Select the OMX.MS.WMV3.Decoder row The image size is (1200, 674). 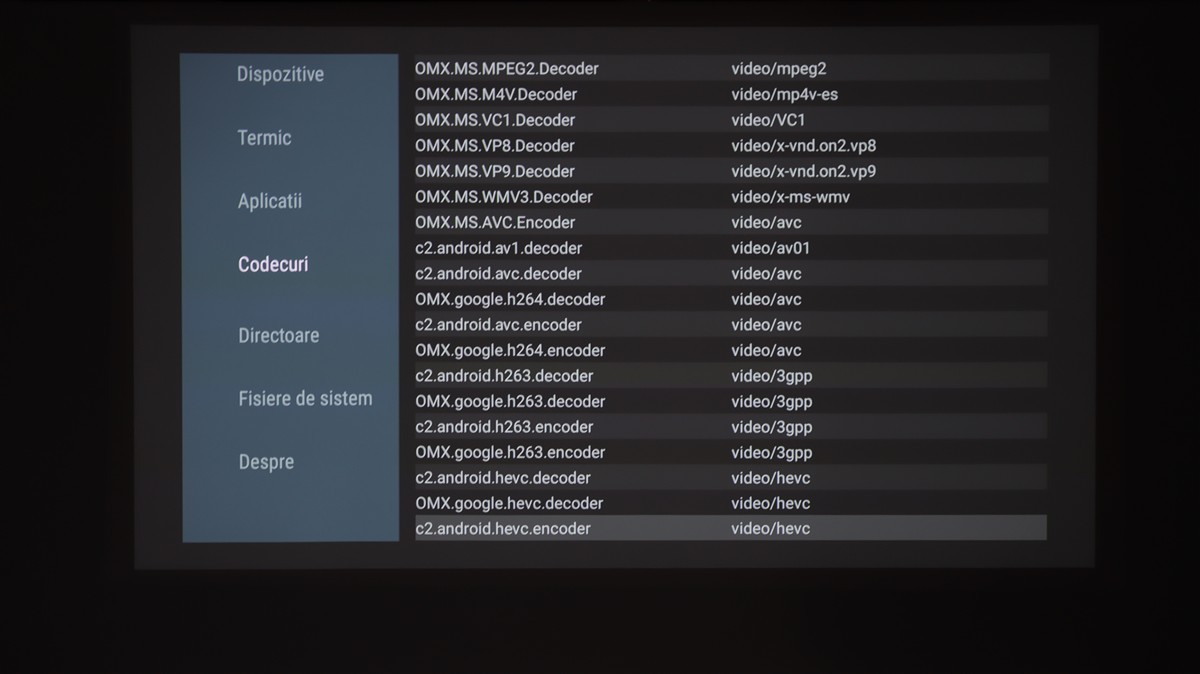504,197
